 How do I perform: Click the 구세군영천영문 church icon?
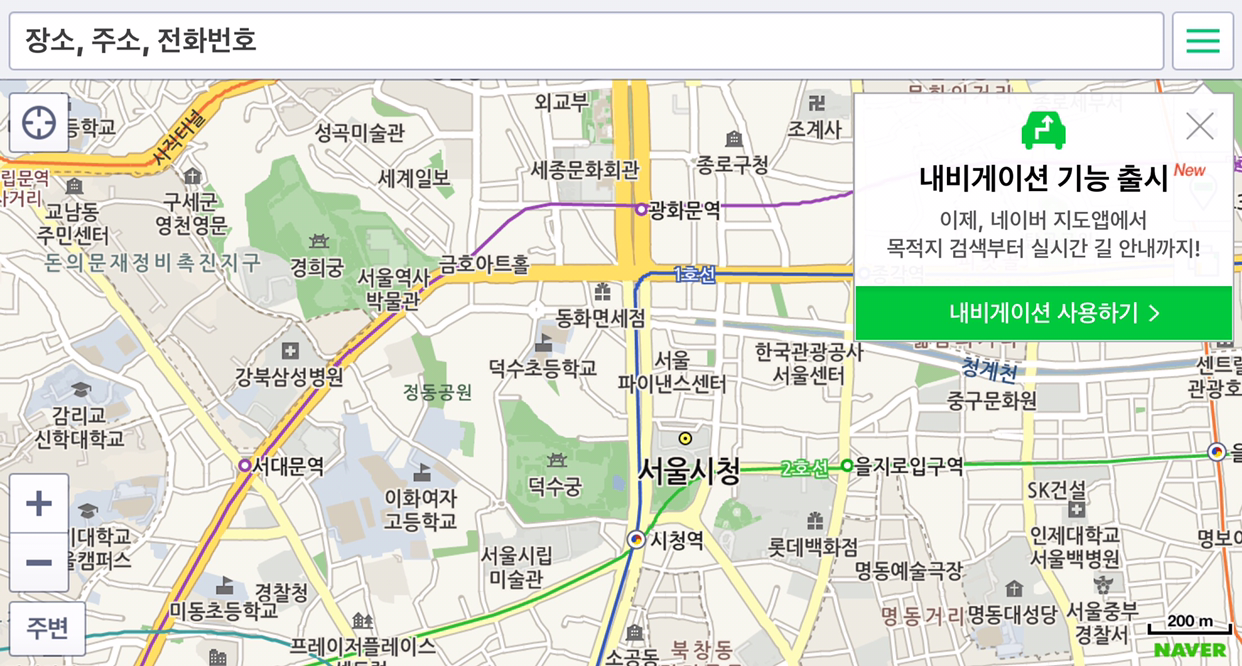point(191,177)
